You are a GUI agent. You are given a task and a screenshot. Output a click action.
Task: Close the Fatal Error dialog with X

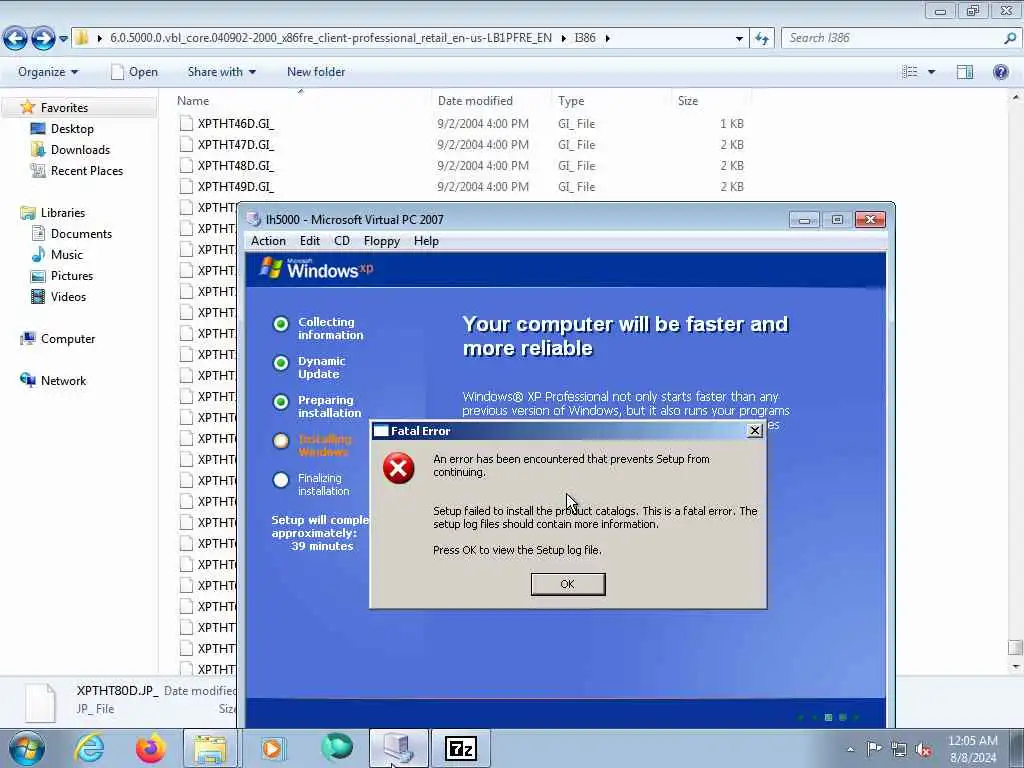click(x=754, y=430)
